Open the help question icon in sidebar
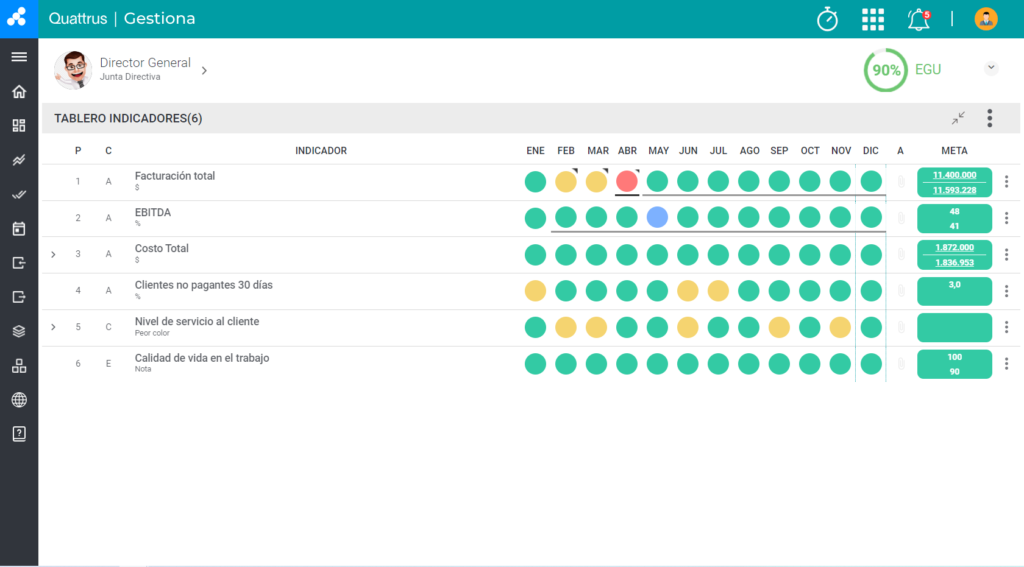The height and width of the screenshot is (567, 1024). 19,434
